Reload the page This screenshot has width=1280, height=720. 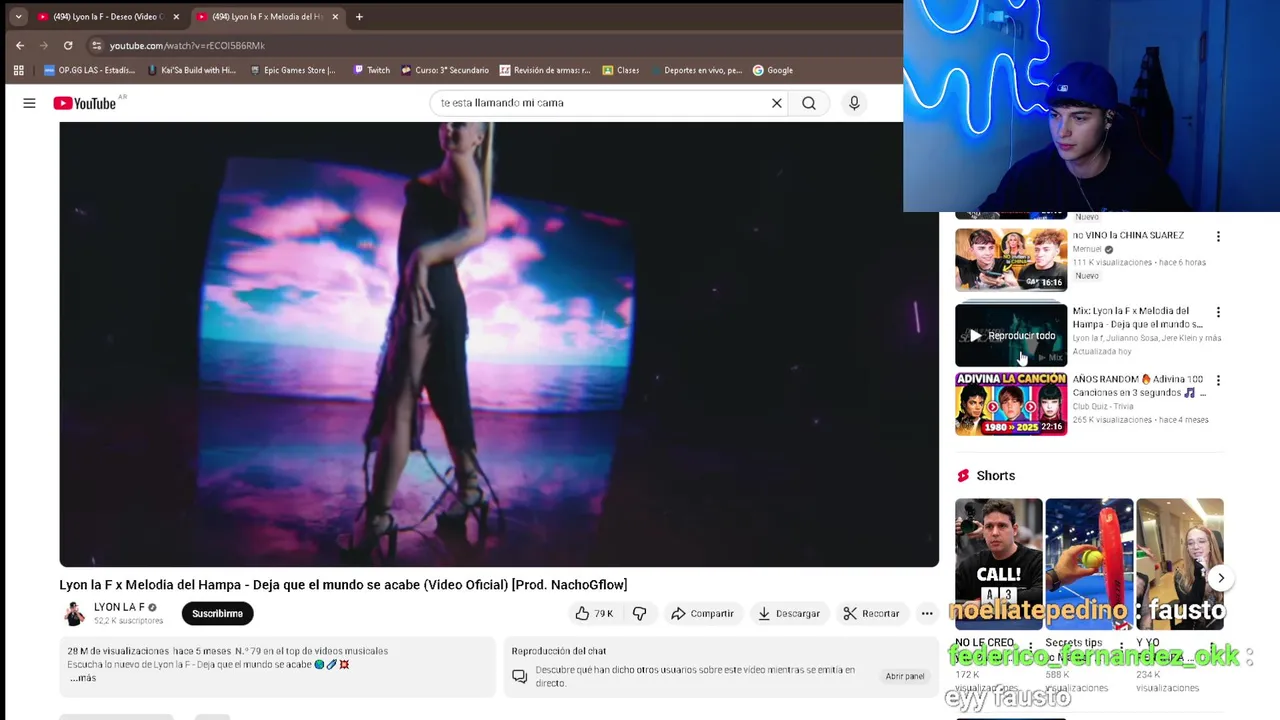coord(68,45)
